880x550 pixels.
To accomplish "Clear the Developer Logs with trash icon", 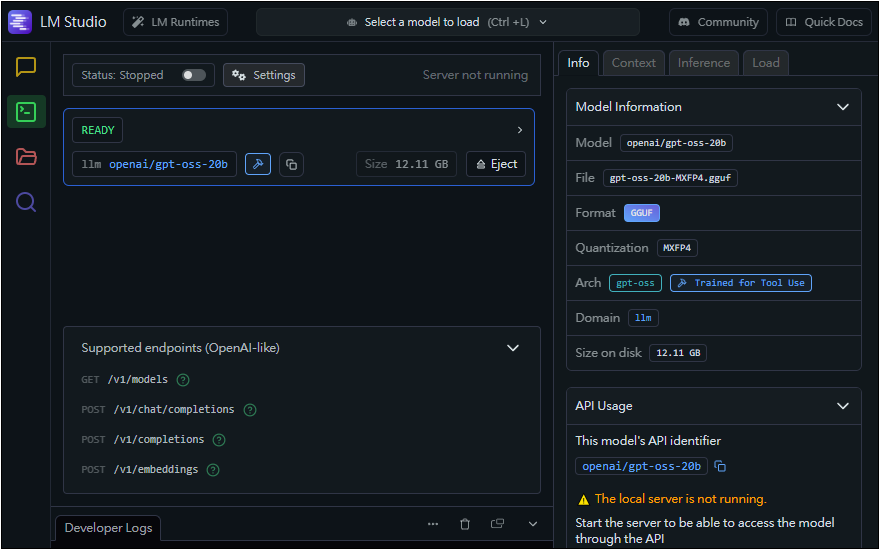I will [x=465, y=524].
